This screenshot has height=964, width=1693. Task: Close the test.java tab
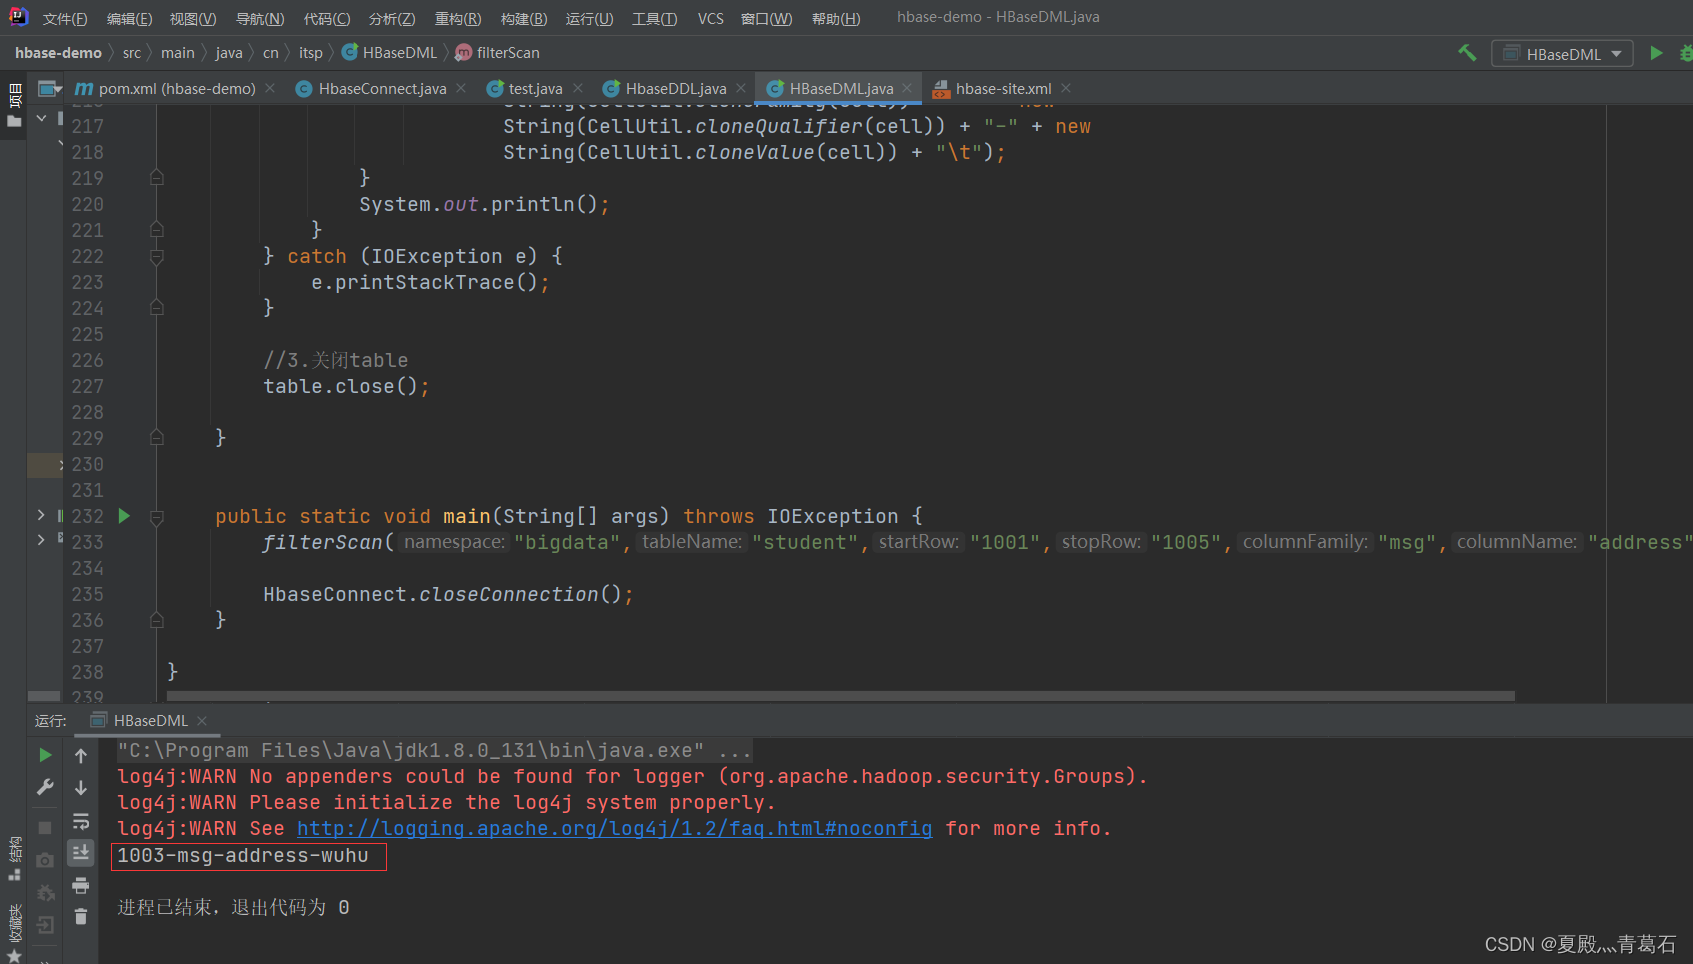pos(578,88)
